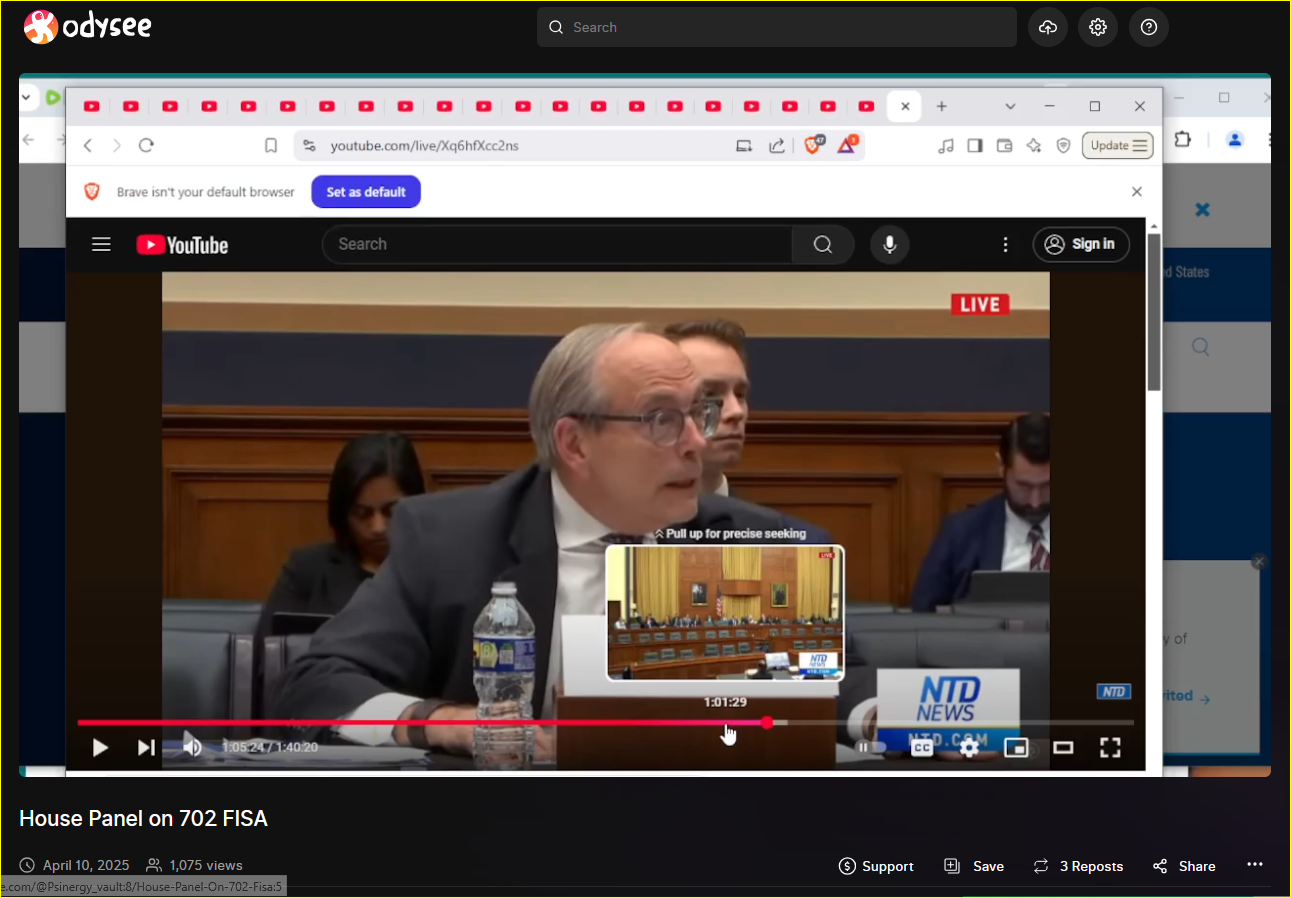Click the seek preview thumbnail
The height and width of the screenshot is (898, 1291).
click(x=725, y=613)
